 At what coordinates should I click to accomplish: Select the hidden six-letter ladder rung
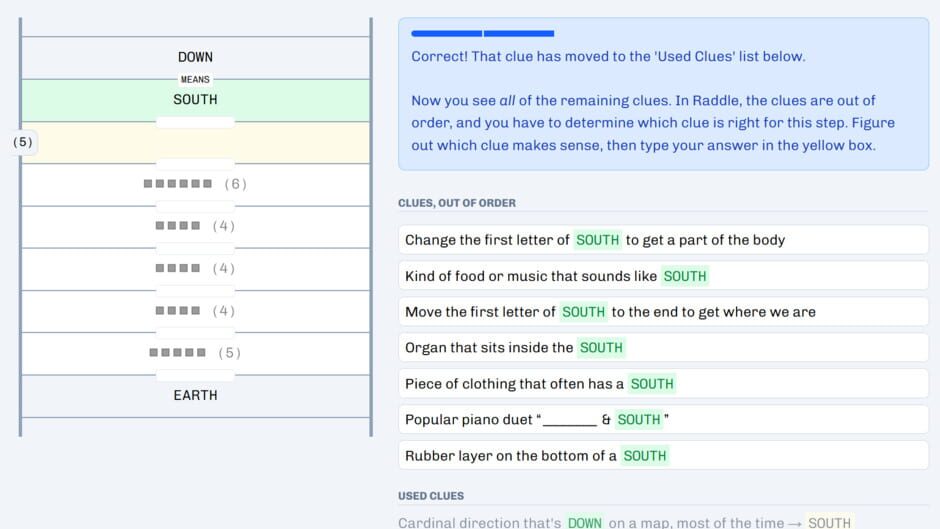pyautogui.click(x=195, y=184)
